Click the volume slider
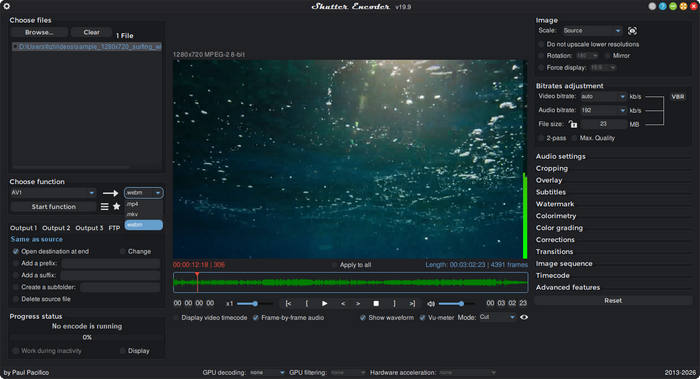Viewport: 700px width, 379px height. [456, 304]
